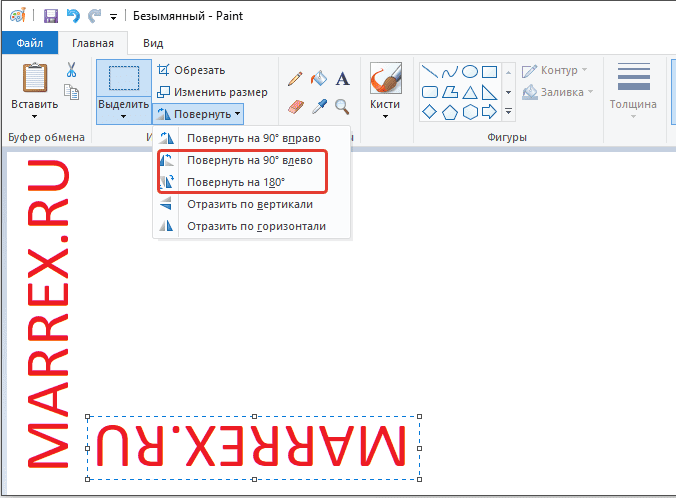676x498 pixels.
Task: Select the Line shape
Action: click(429, 71)
